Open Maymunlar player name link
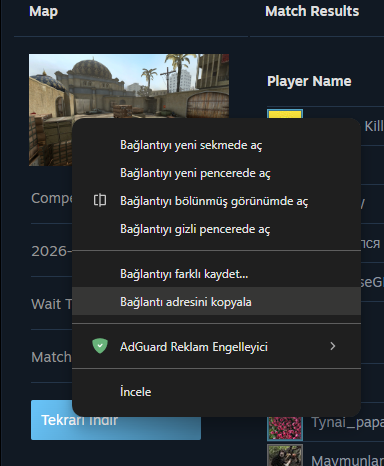The height and width of the screenshot is (466, 384). coord(348,460)
